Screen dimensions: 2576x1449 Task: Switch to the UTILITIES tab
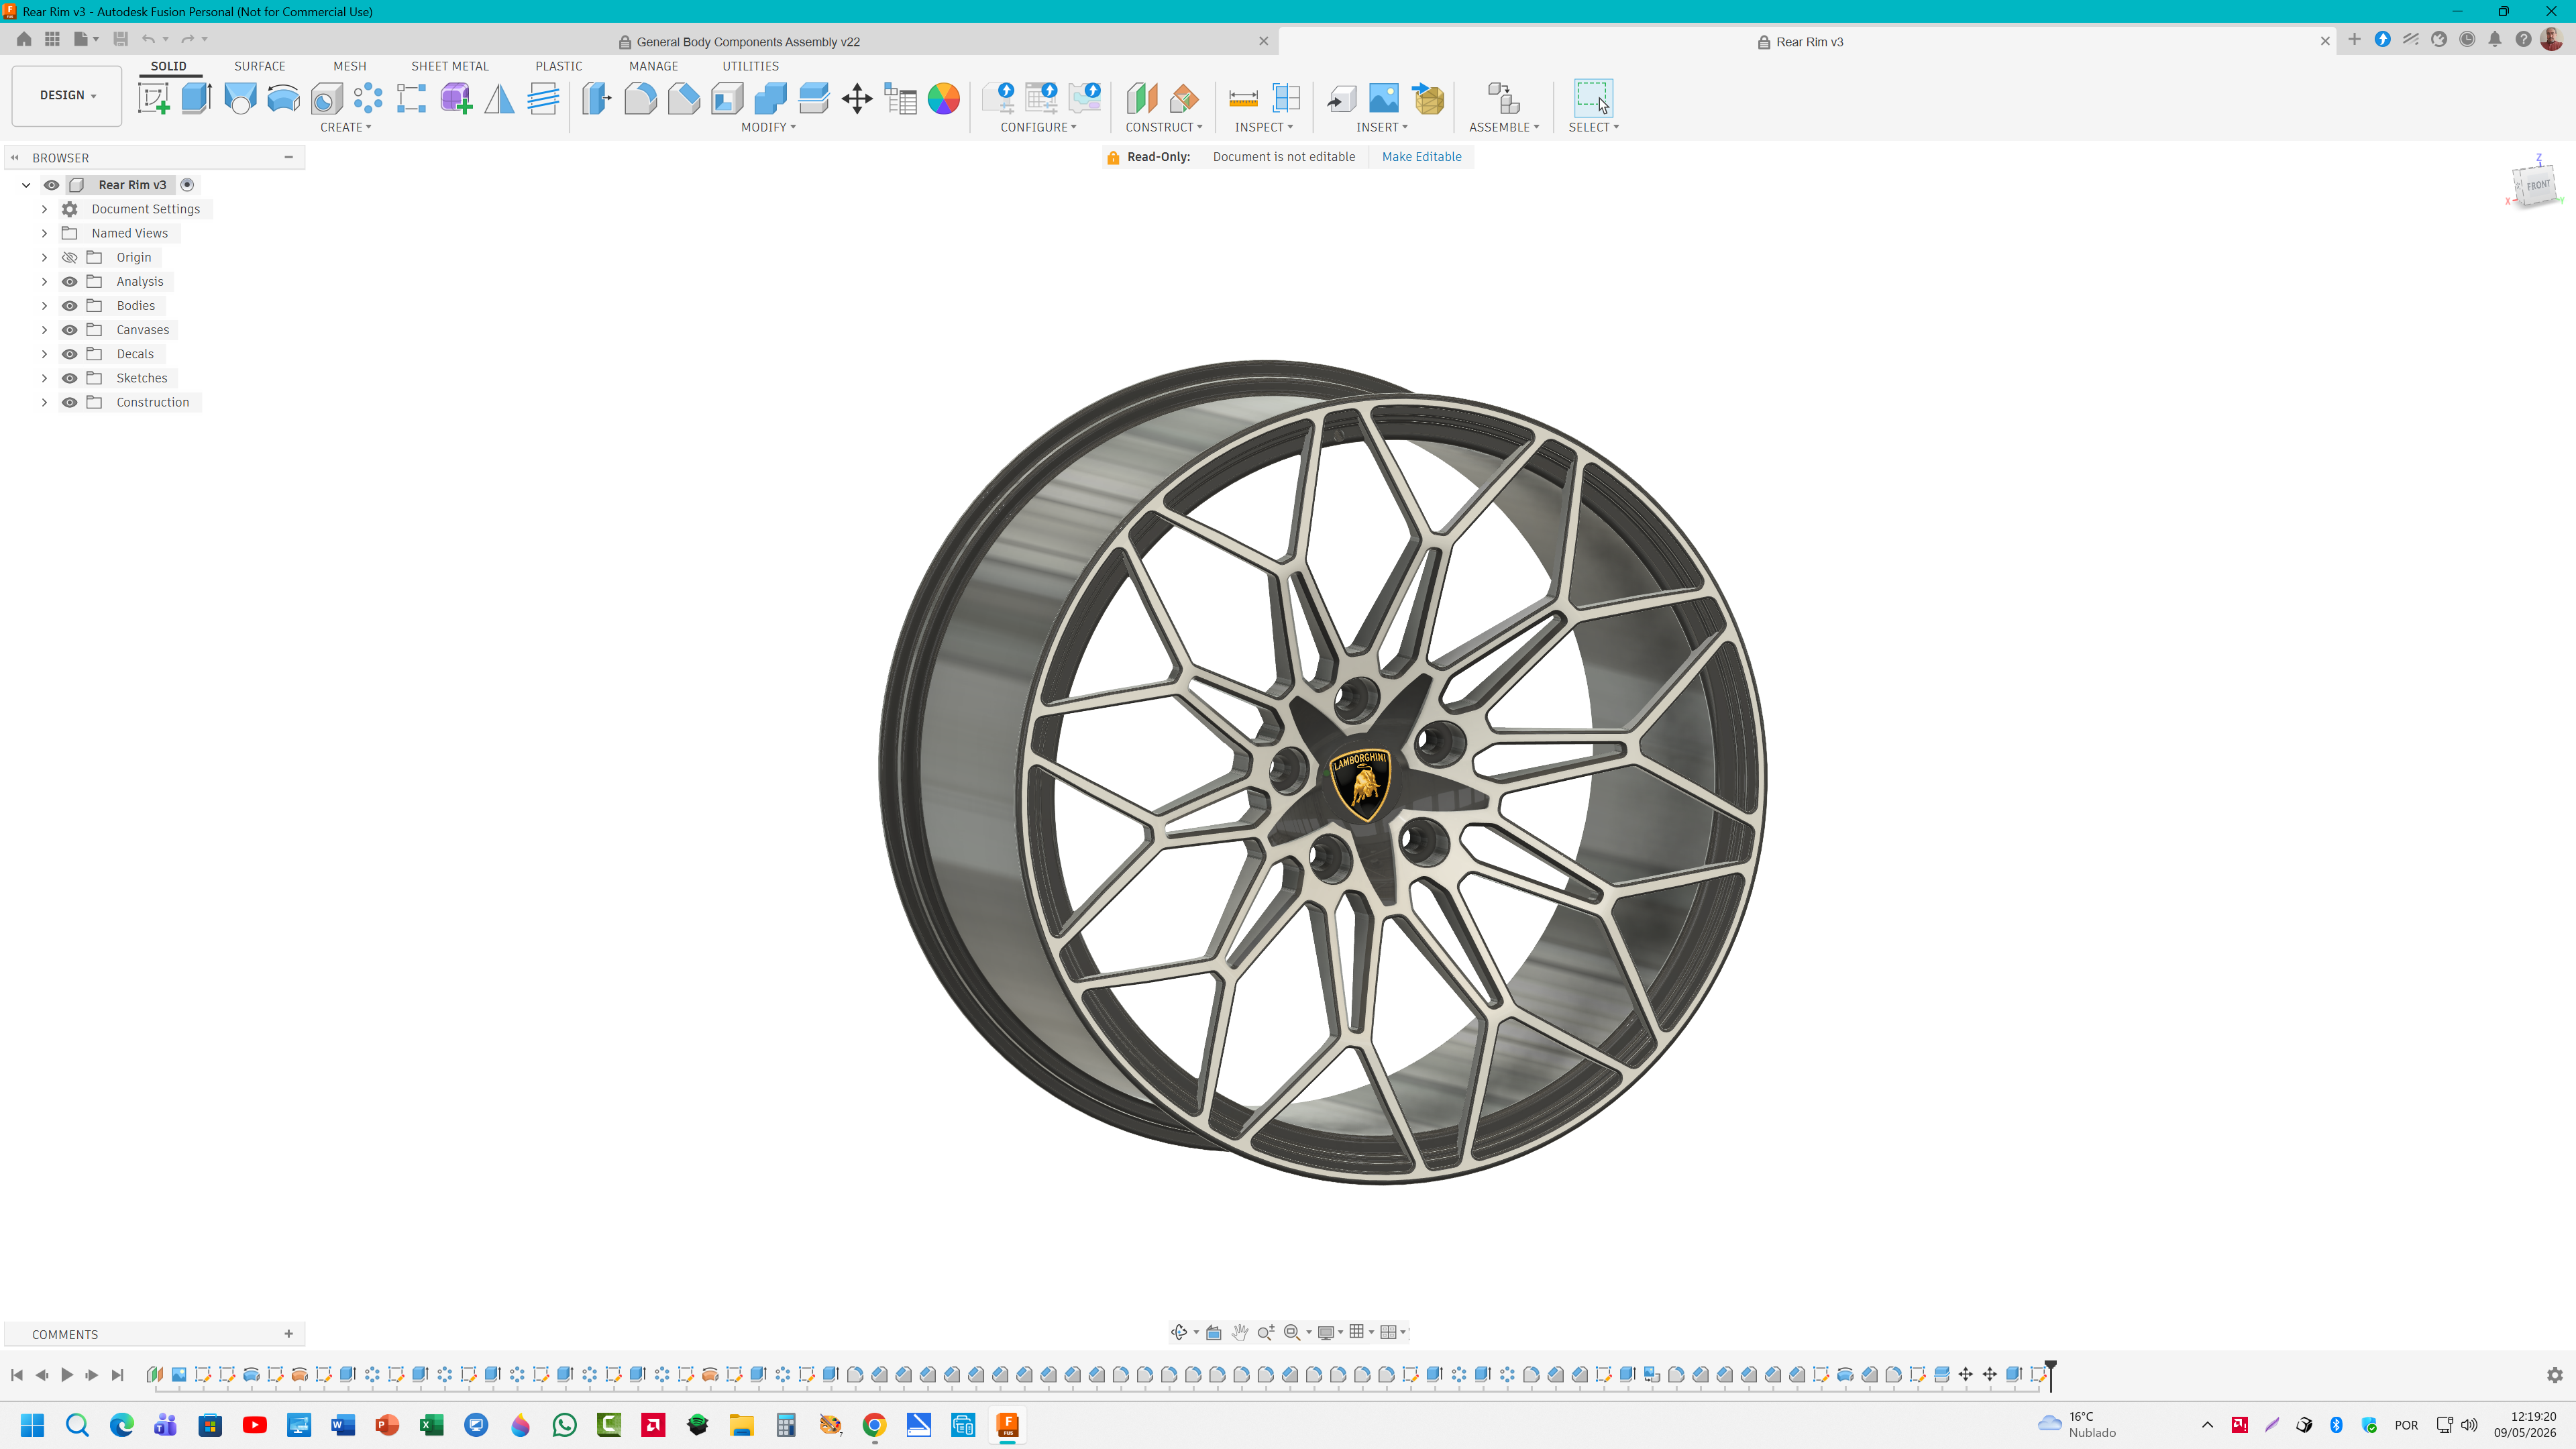pos(751,66)
